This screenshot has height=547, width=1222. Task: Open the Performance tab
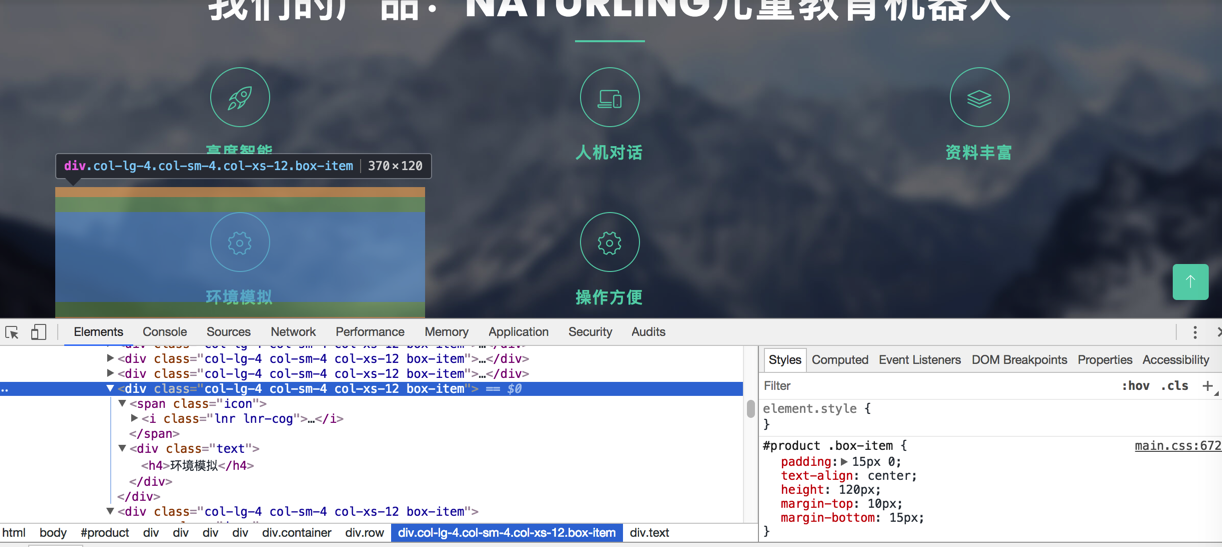click(x=370, y=332)
